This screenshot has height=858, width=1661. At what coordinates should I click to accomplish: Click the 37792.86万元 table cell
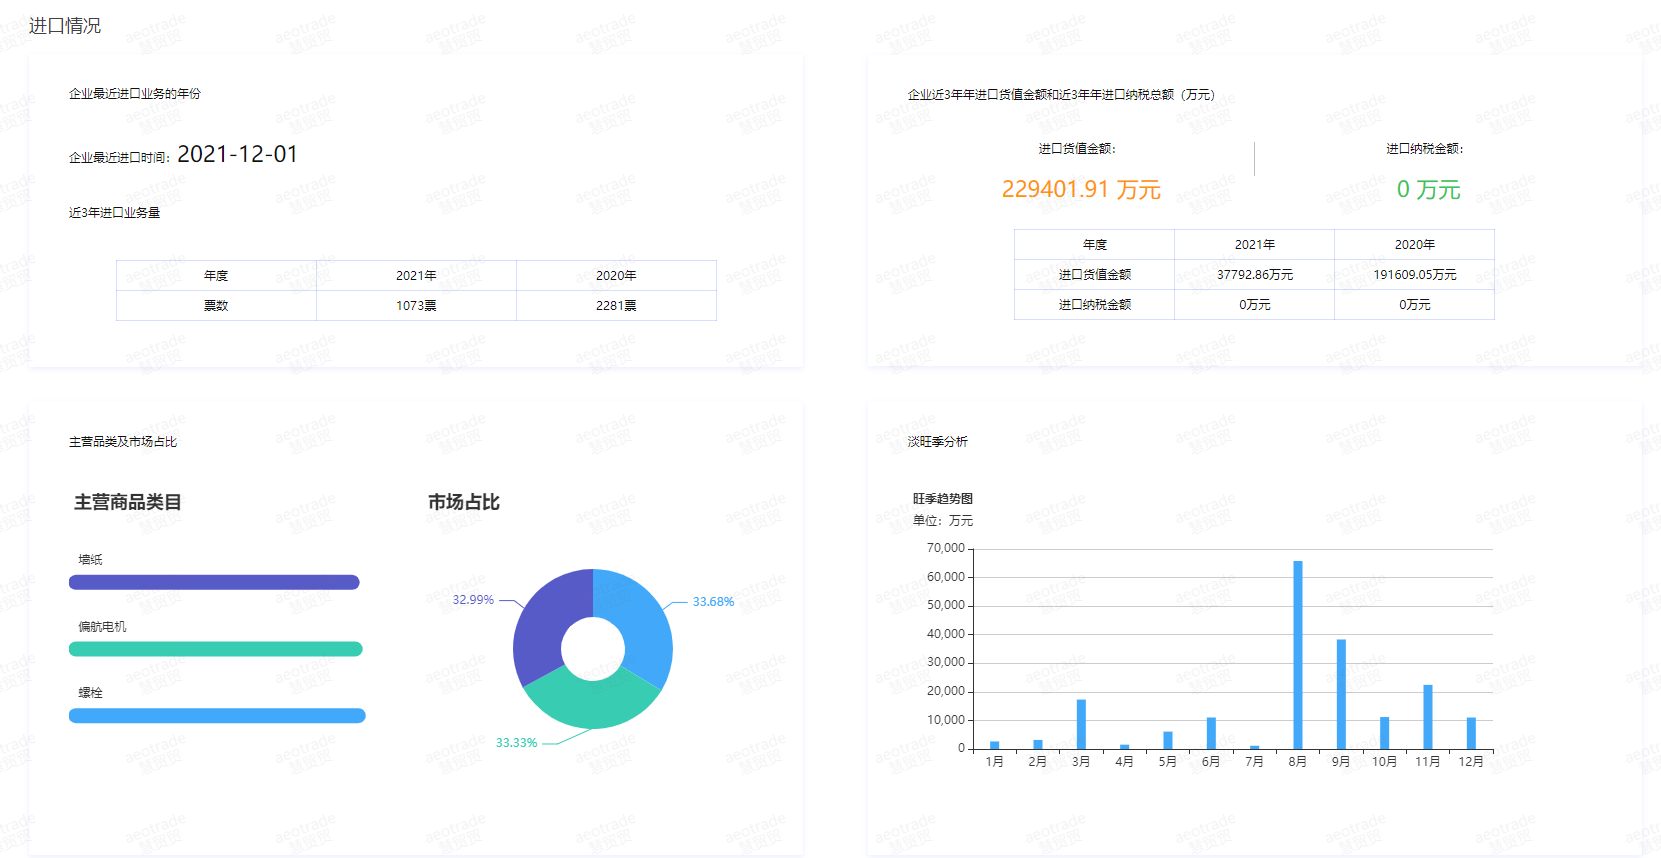[x=1254, y=275]
